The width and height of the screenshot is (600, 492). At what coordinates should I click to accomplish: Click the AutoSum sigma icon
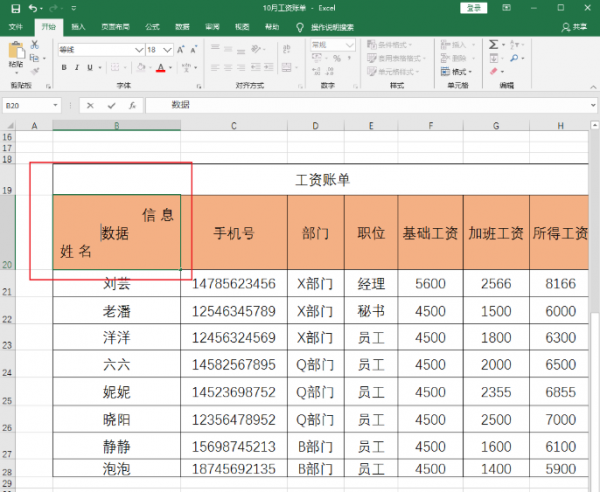(x=493, y=45)
